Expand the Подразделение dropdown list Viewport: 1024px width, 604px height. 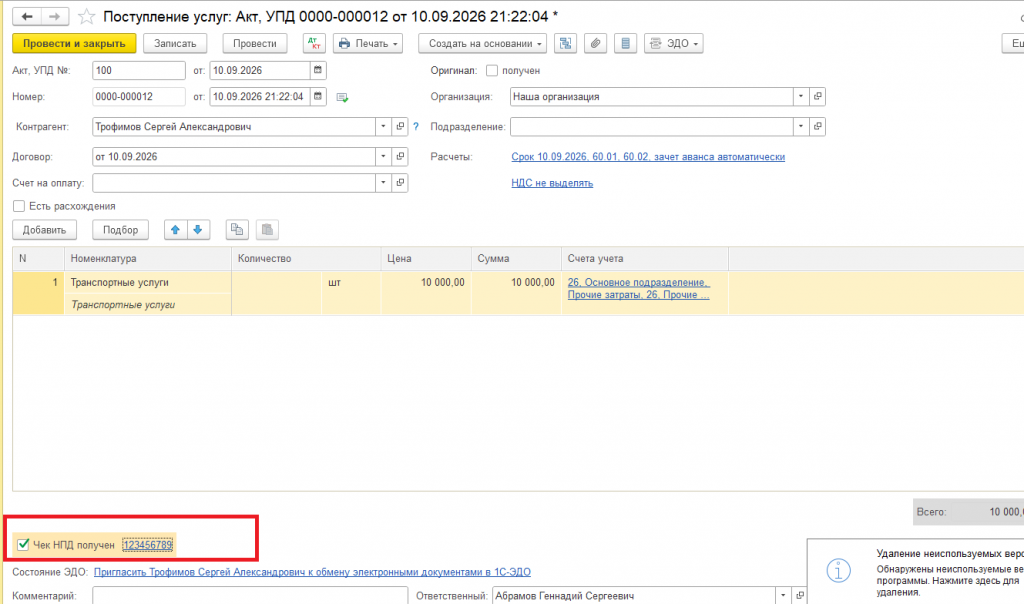click(801, 127)
